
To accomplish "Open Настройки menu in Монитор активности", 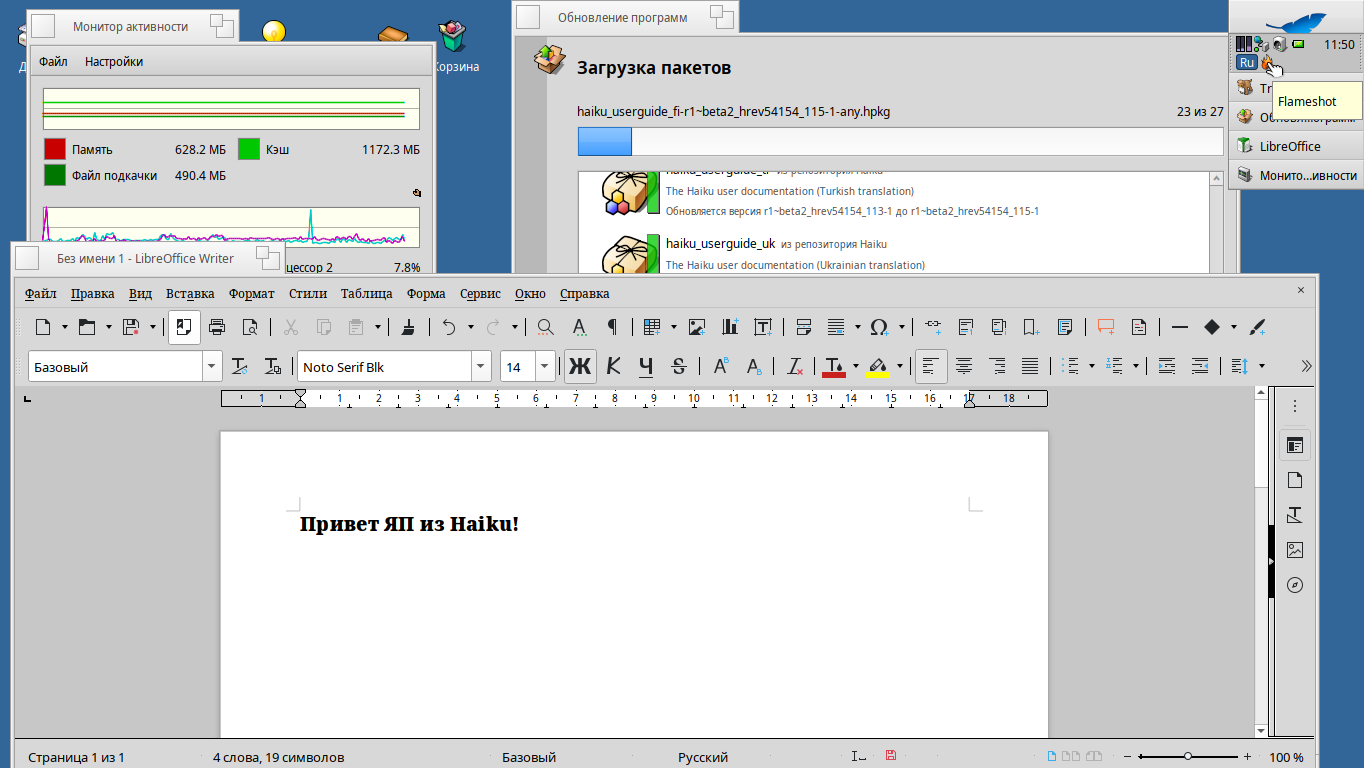I will [x=114, y=62].
